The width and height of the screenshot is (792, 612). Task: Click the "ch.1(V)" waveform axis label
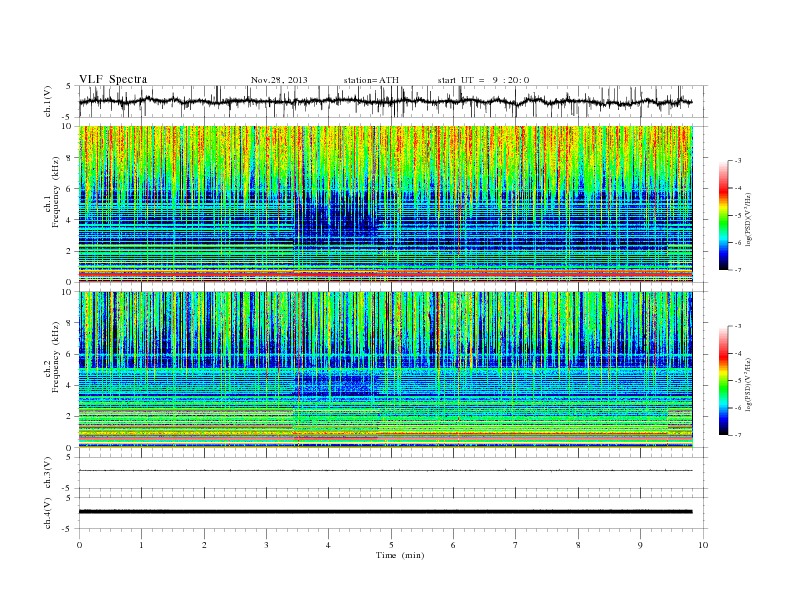[x=48, y=101]
